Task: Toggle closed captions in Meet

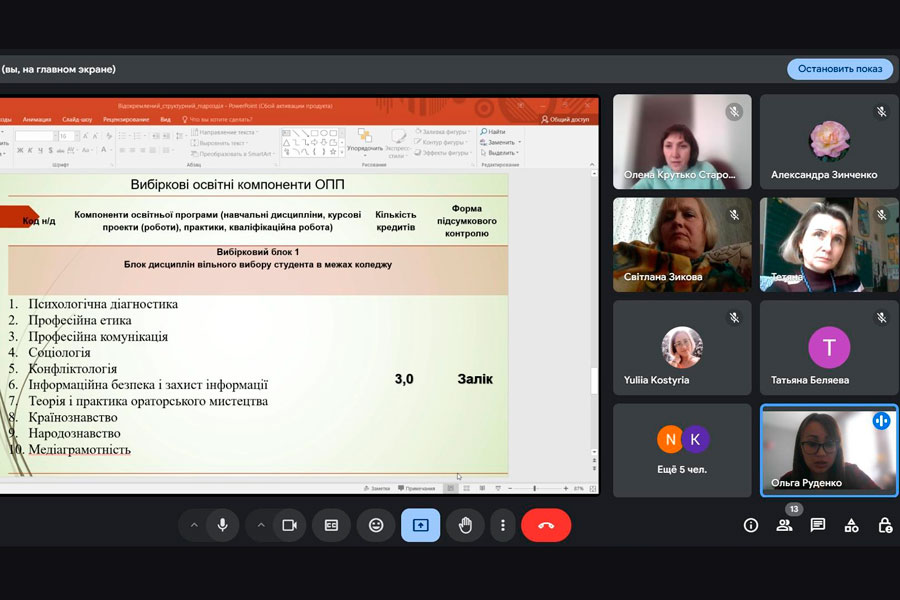Action: point(331,525)
